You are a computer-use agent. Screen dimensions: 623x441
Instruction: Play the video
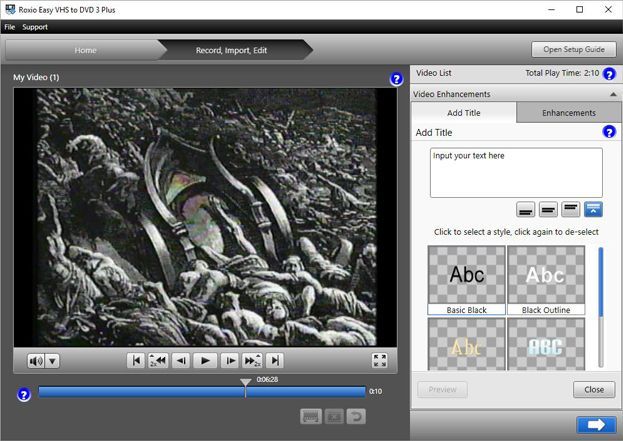coord(205,360)
